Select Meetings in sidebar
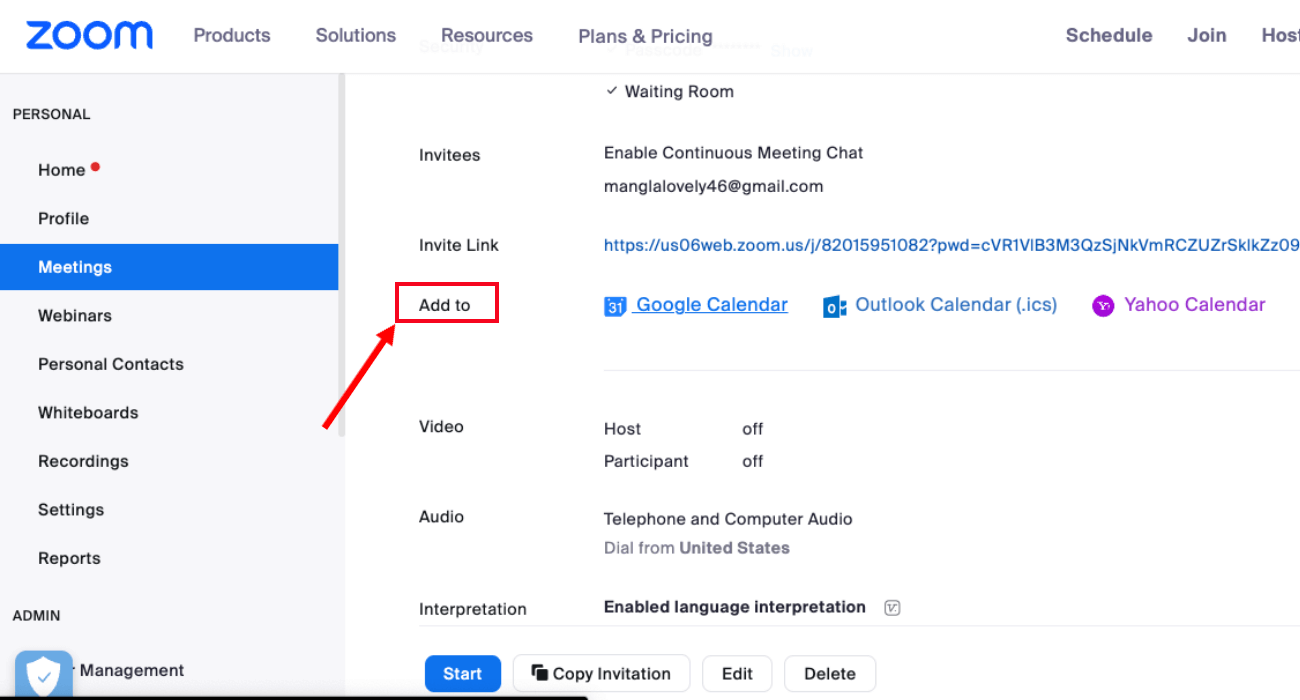The image size is (1300, 700). tap(169, 267)
